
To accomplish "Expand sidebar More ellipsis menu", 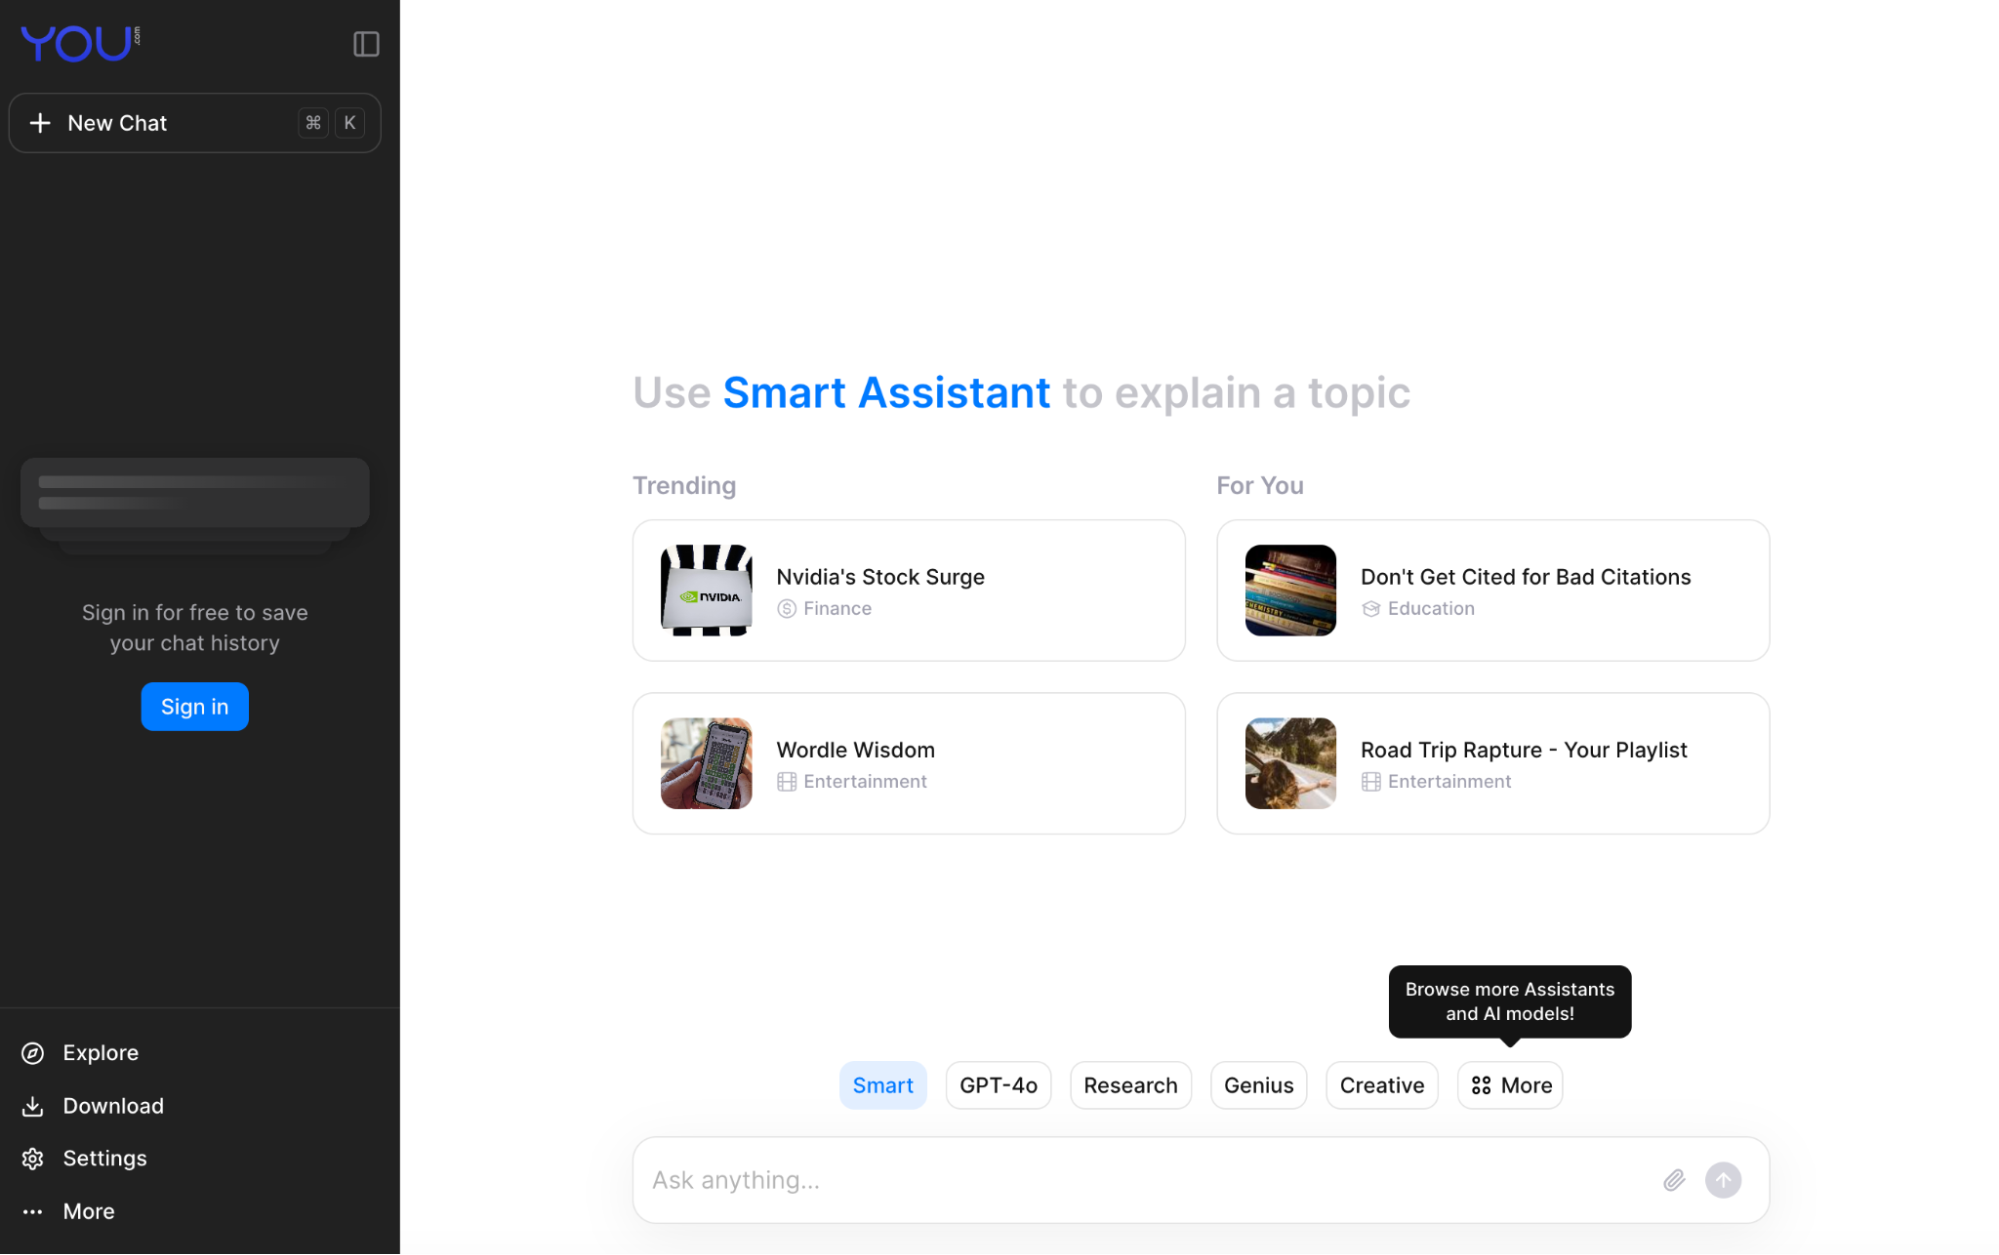I will 88,1211.
